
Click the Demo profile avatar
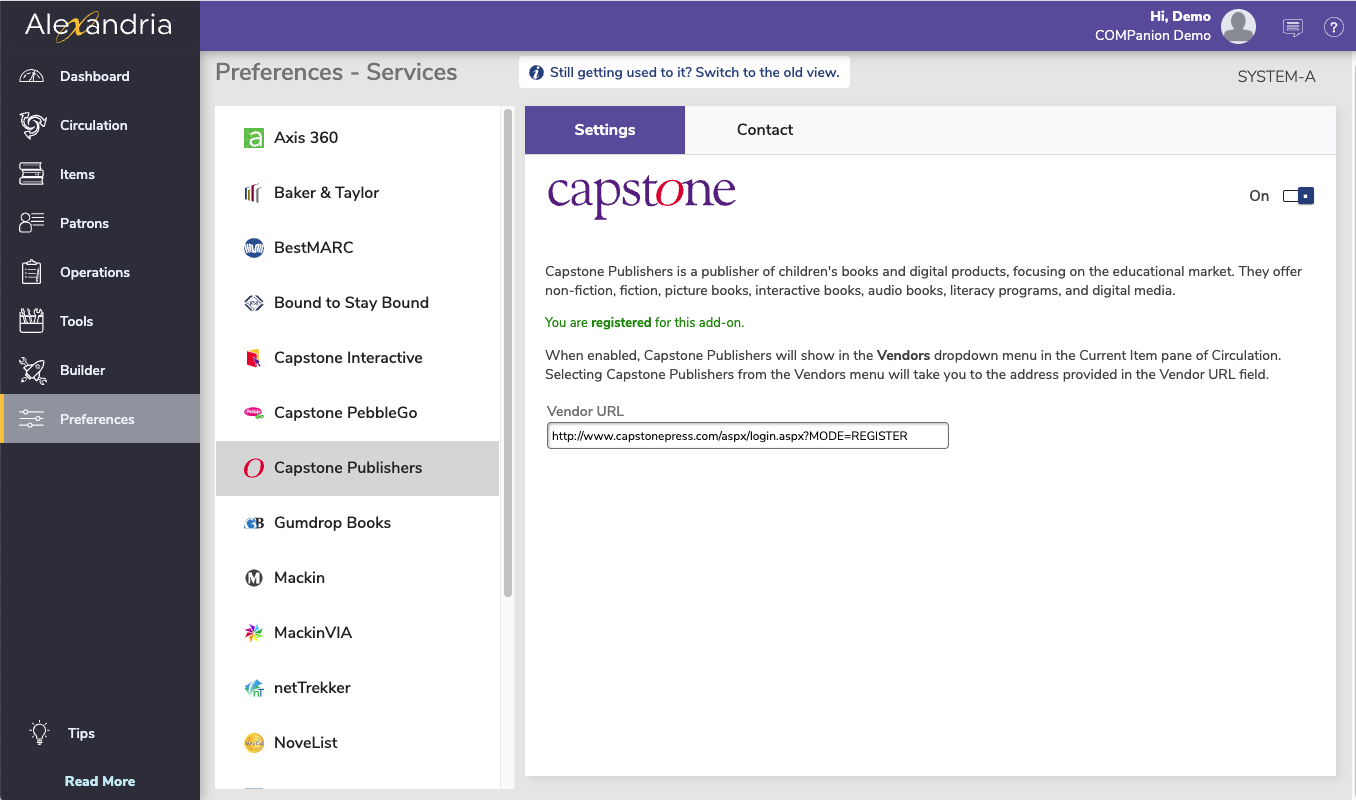pyautogui.click(x=1238, y=27)
